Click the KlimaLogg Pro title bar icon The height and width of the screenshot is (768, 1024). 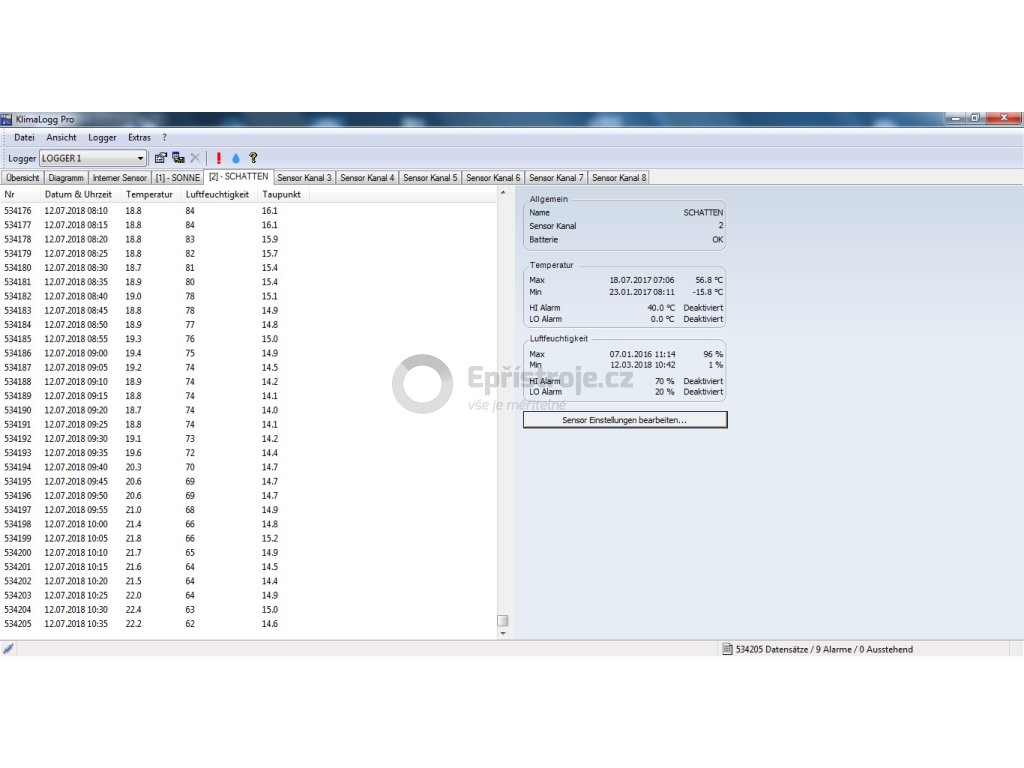point(7,119)
